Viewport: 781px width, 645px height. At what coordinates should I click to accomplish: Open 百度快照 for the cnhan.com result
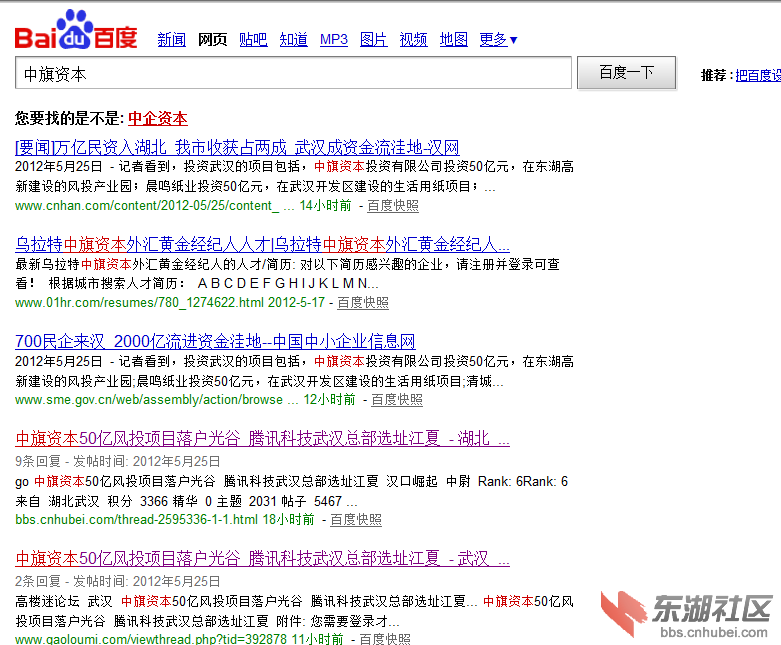coord(392,206)
